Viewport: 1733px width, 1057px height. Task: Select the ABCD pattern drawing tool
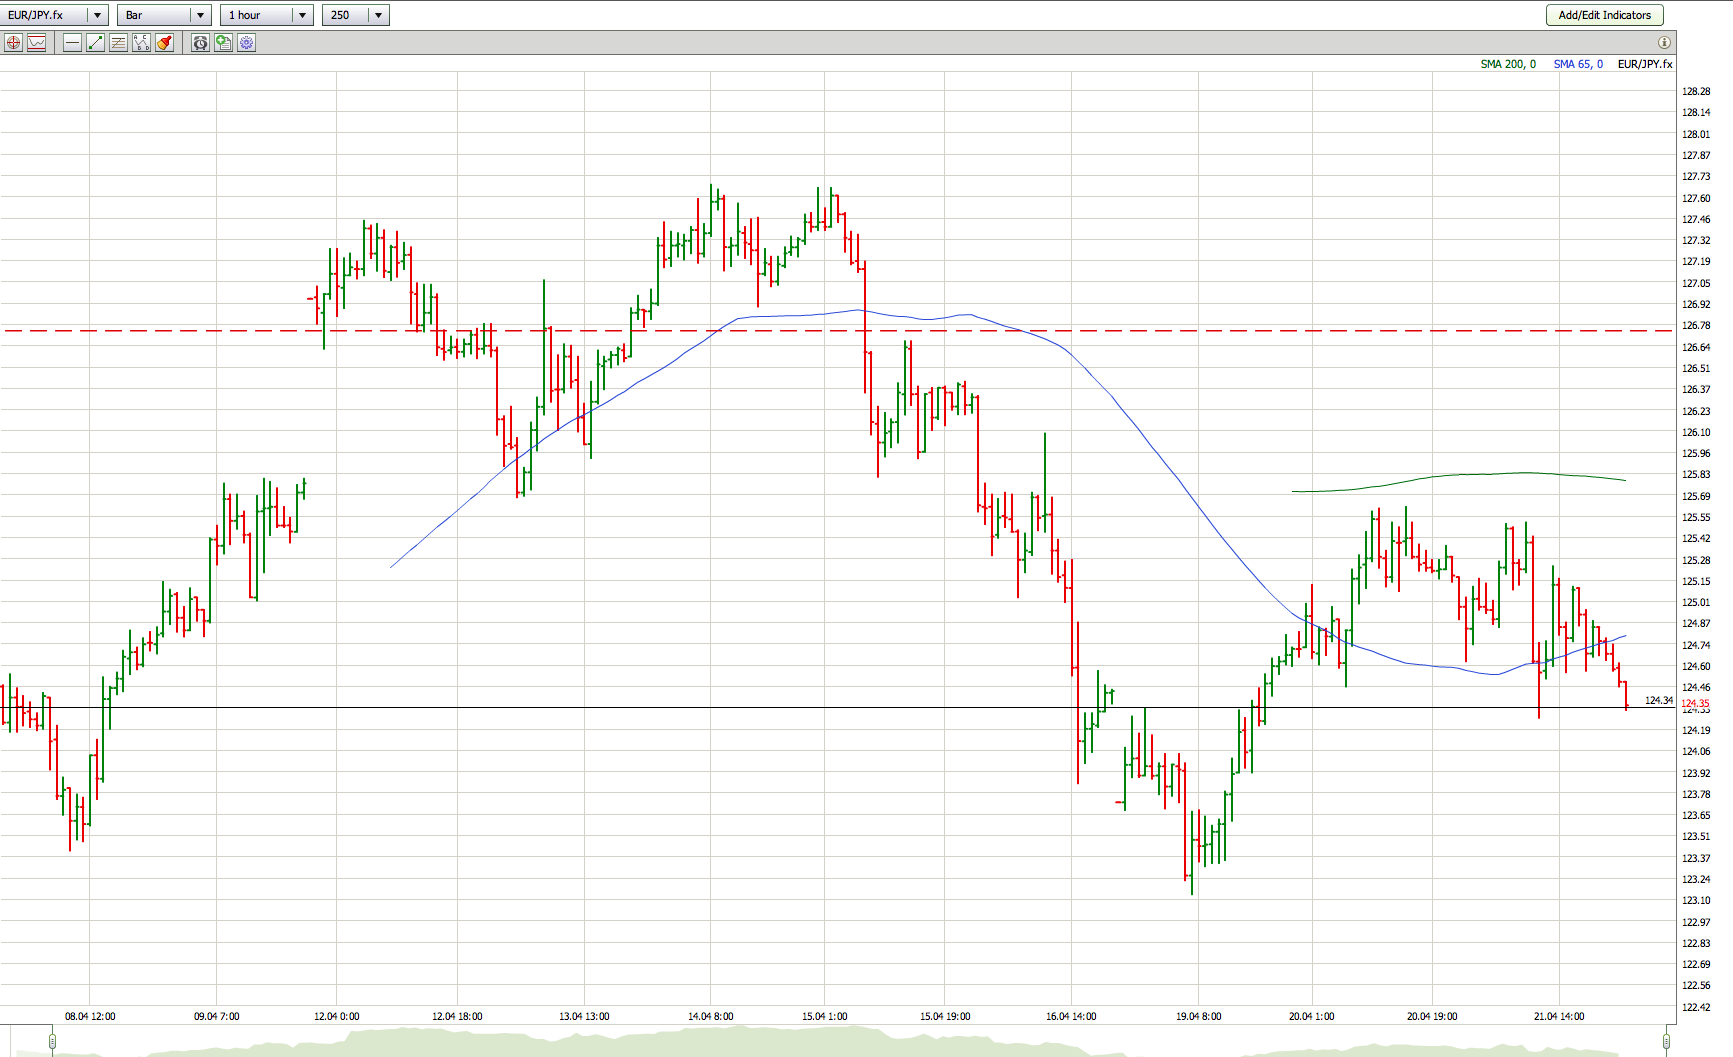pos(141,43)
